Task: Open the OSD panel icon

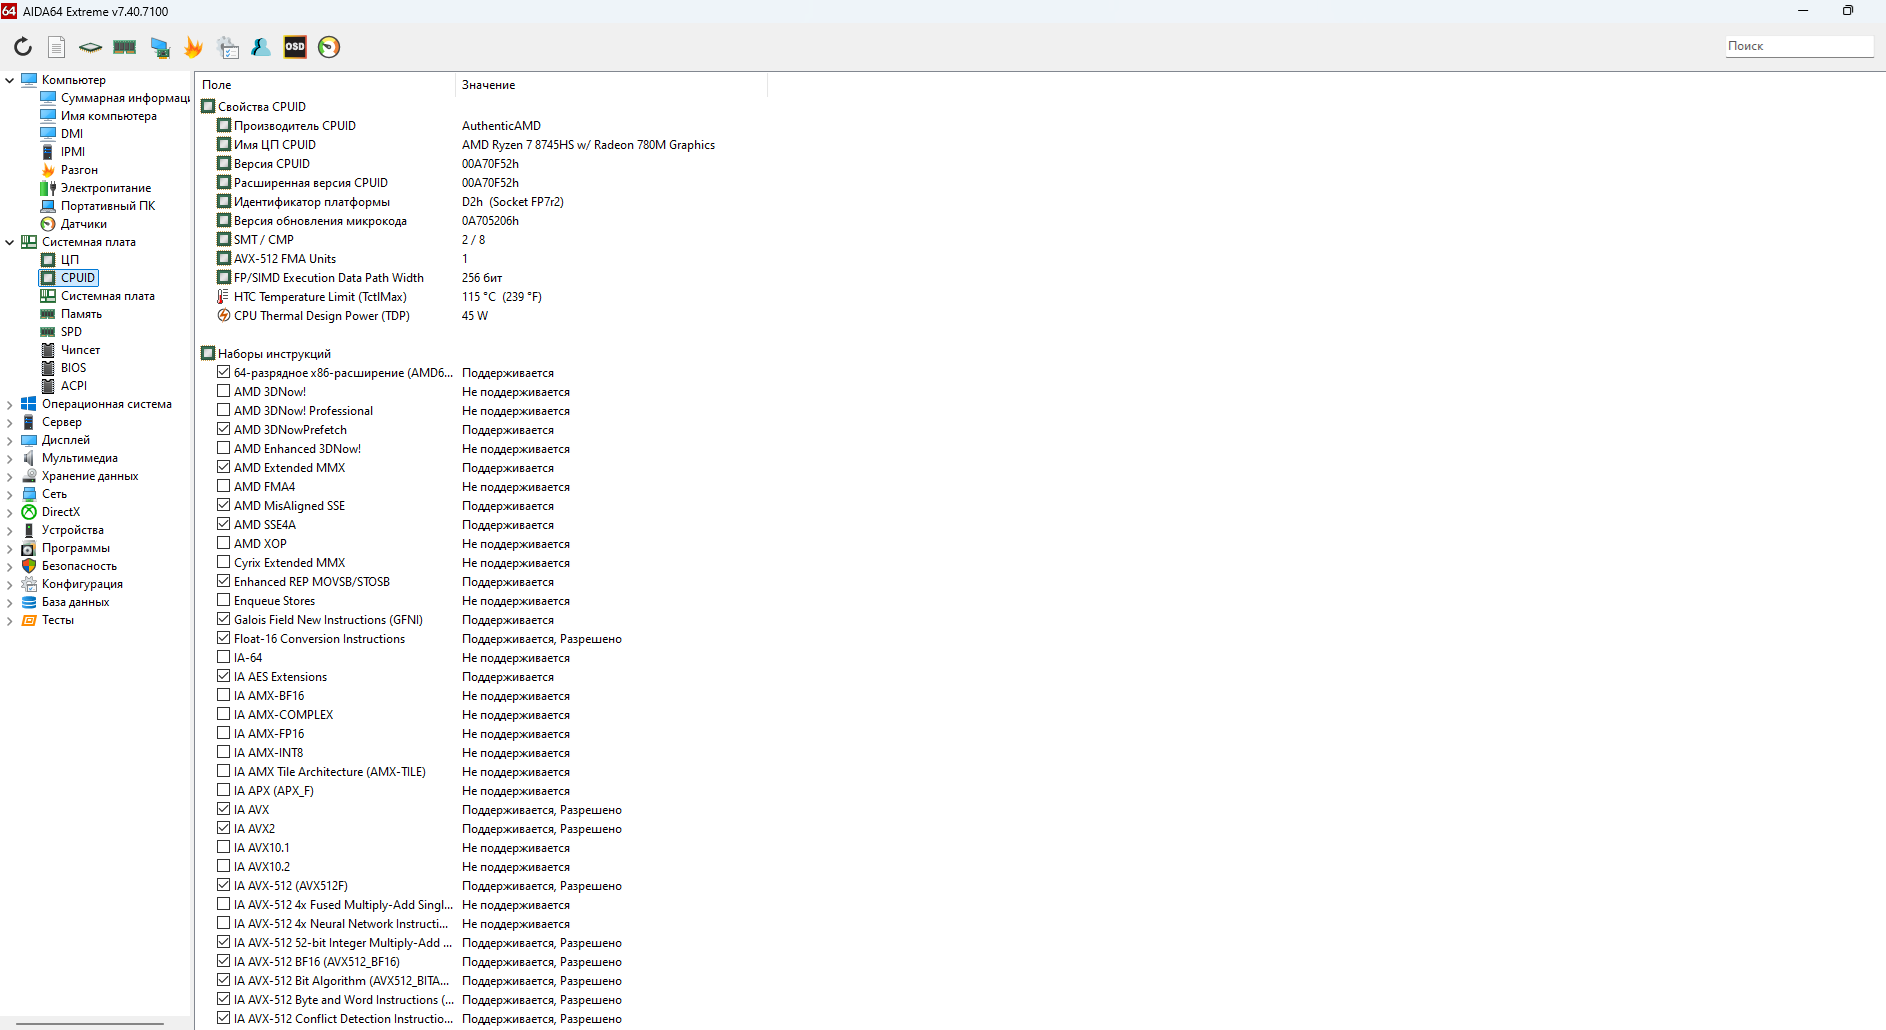Action: coord(295,47)
